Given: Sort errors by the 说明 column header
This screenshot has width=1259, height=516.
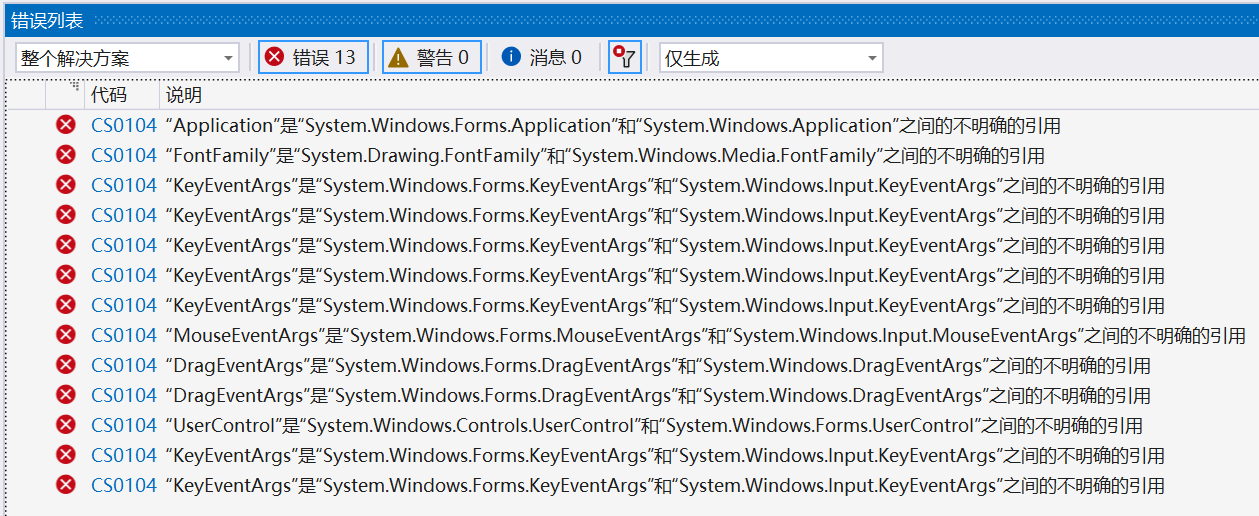Looking at the screenshot, I should tap(184, 95).
